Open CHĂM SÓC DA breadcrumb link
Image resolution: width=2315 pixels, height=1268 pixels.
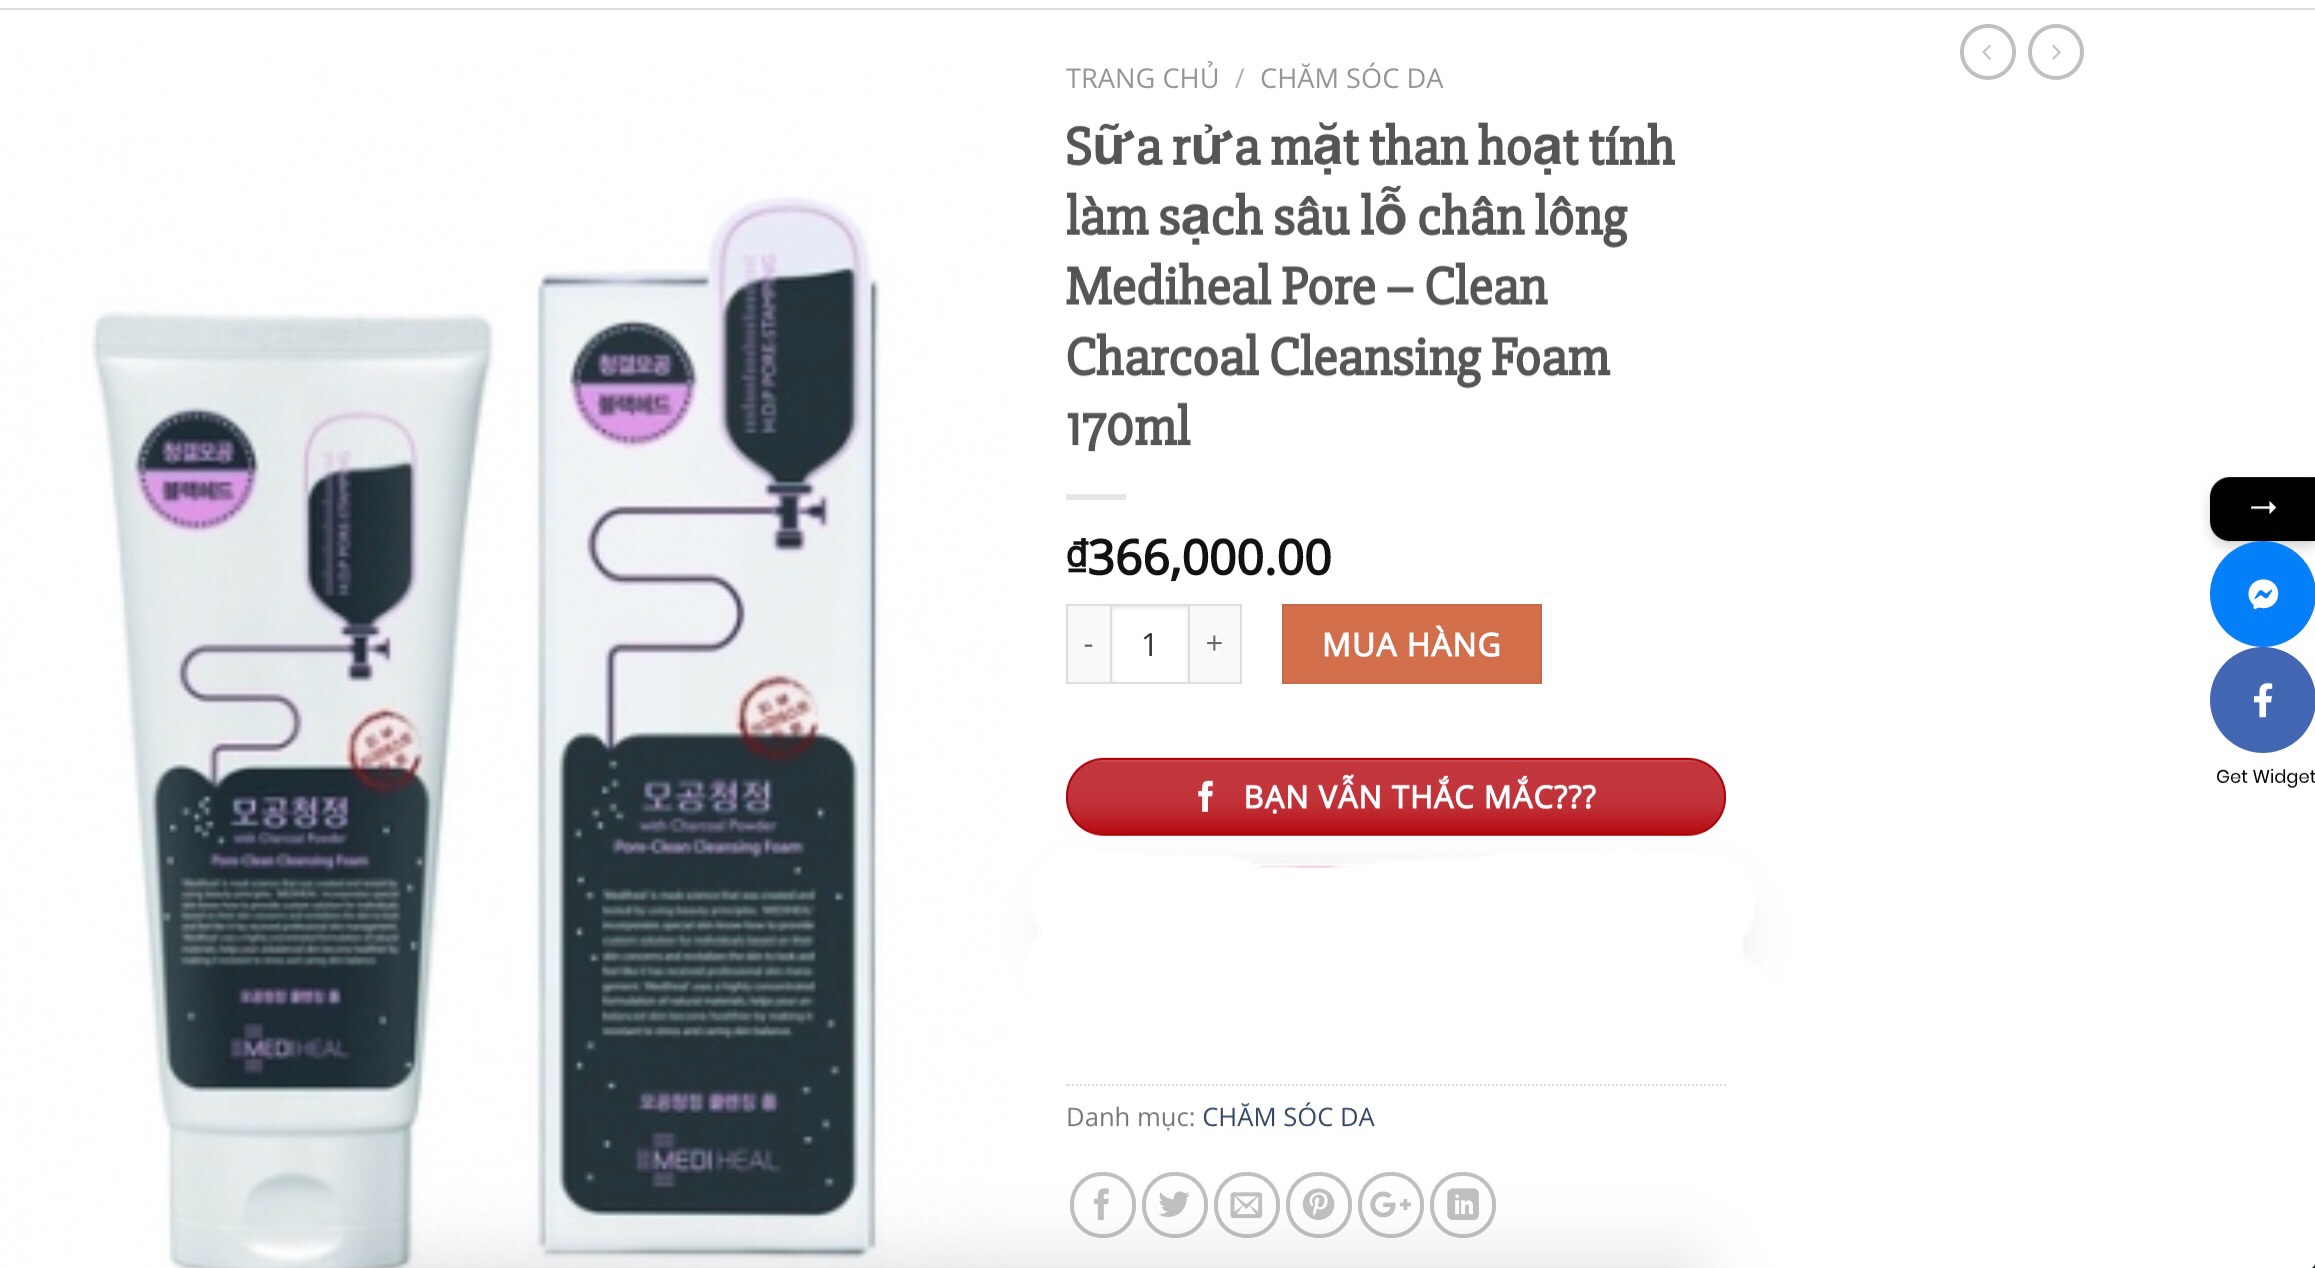pyautogui.click(x=1351, y=78)
